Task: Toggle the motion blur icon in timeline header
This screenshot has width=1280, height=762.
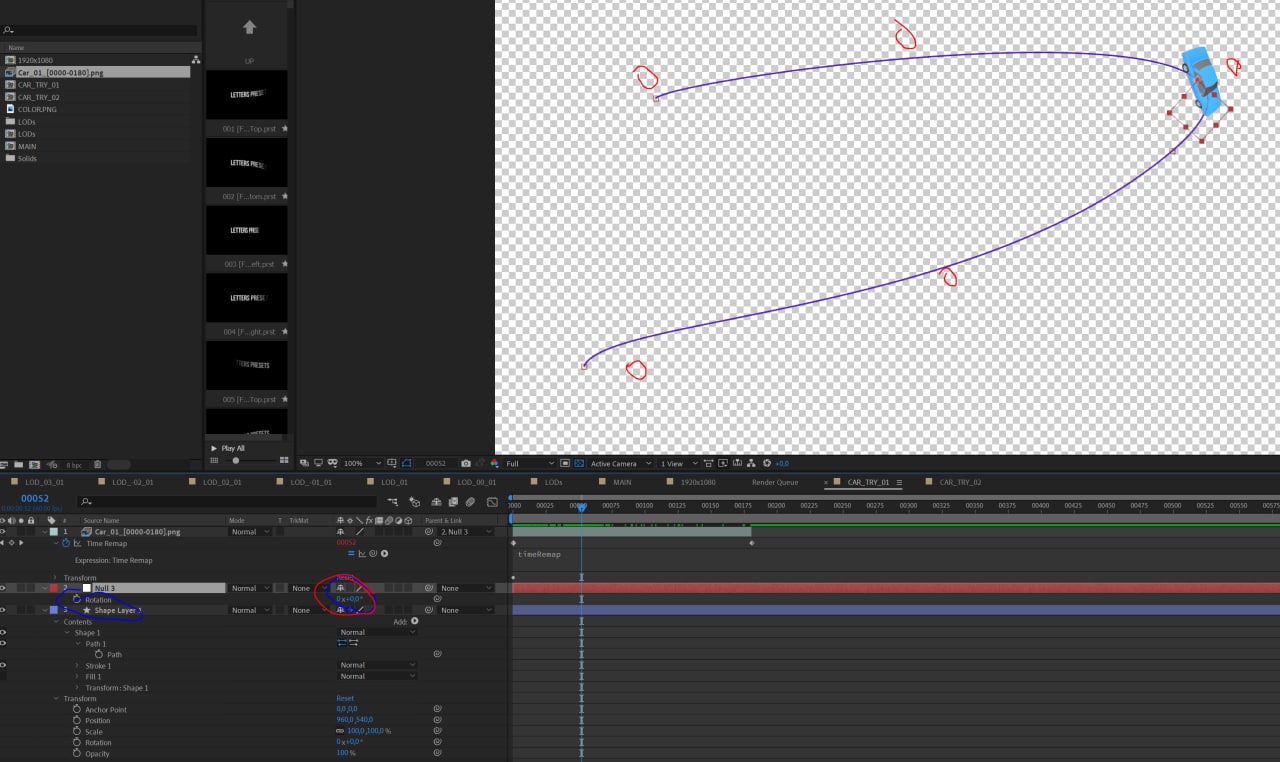Action: 470,502
